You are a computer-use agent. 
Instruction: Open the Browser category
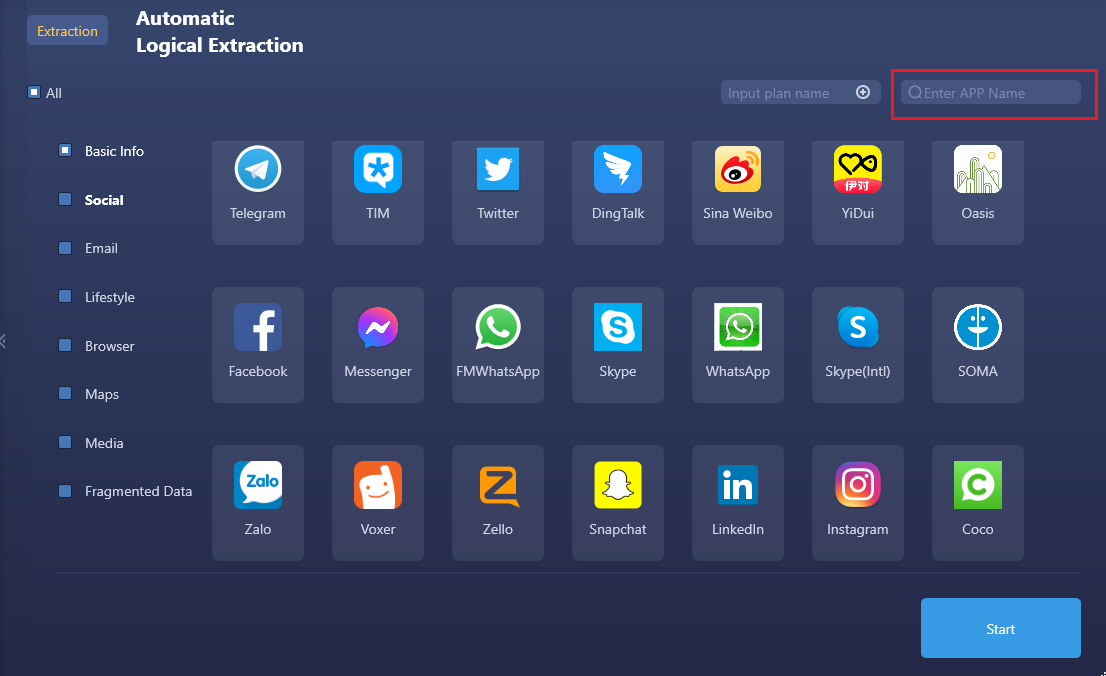(x=109, y=346)
